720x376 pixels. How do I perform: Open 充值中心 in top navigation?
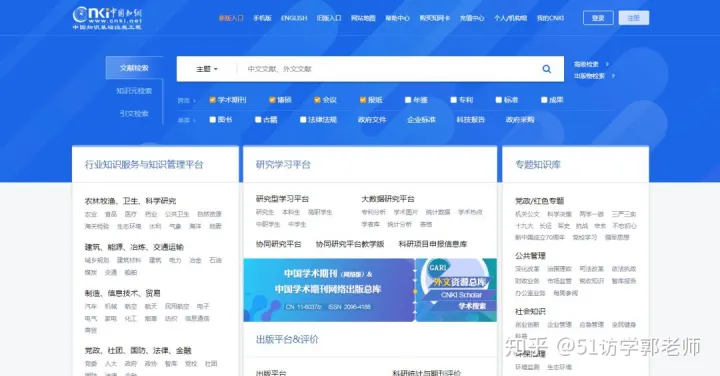(472, 18)
